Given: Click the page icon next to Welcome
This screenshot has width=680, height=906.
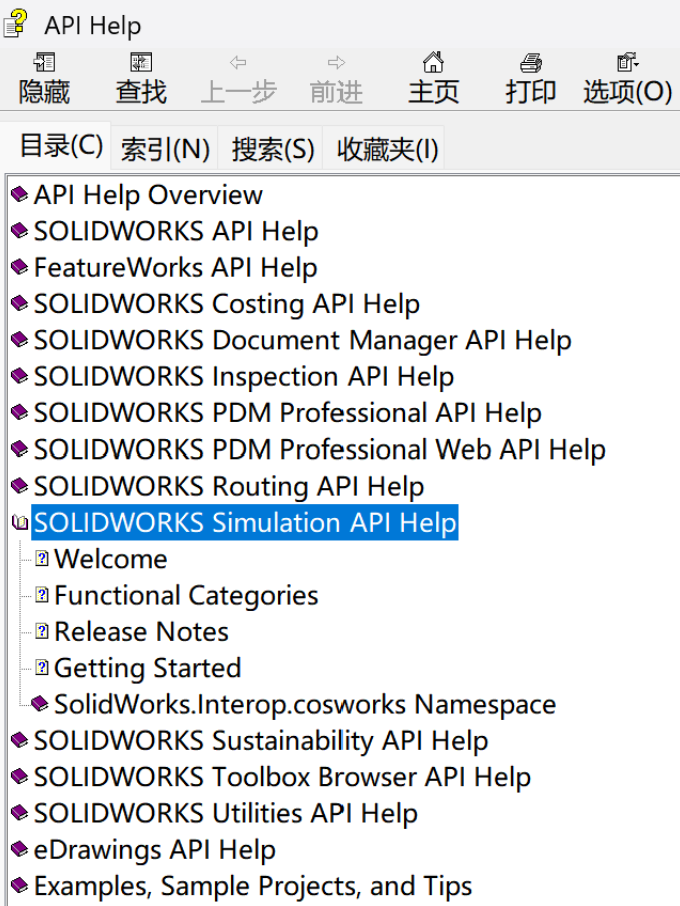Looking at the screenshot, I should click(42, 559).
